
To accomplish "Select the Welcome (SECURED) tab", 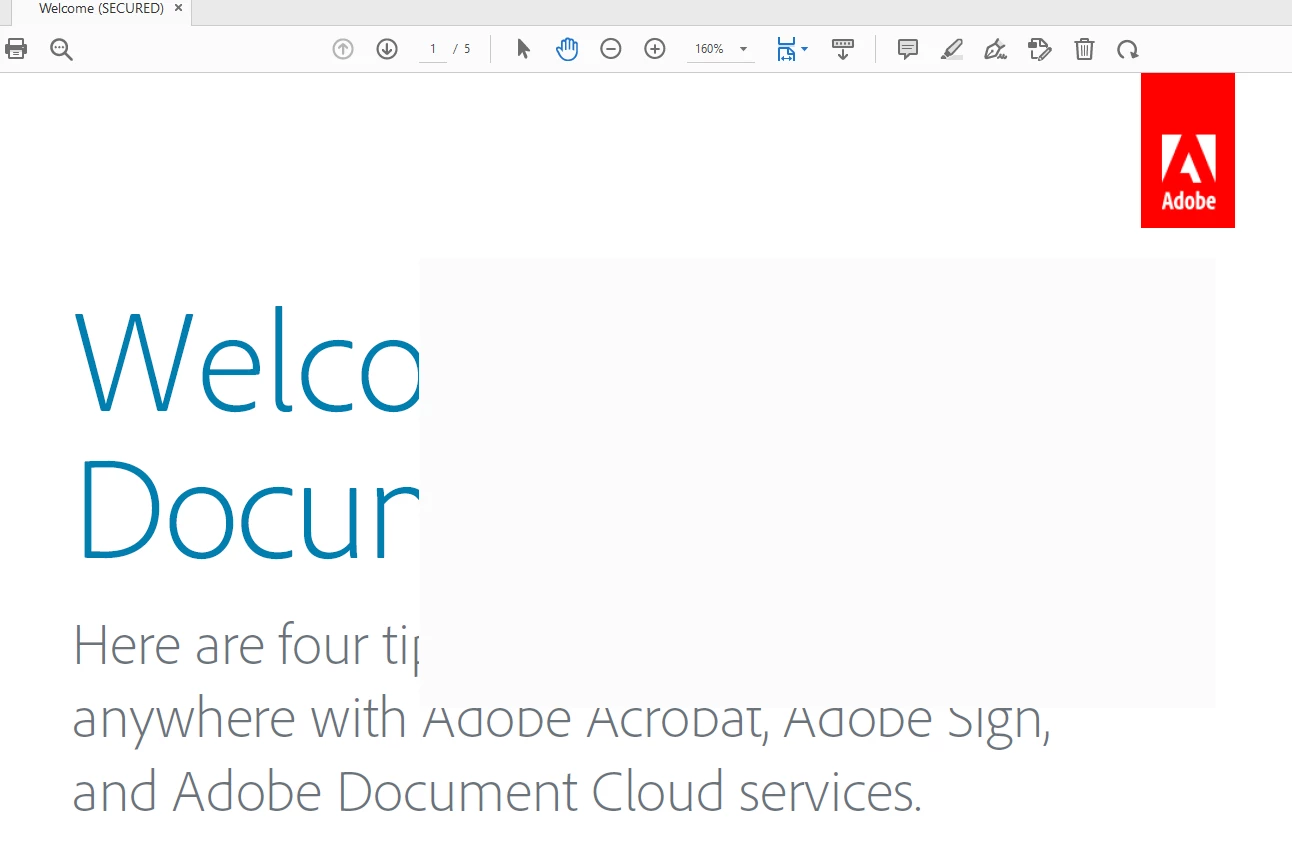I will pyautogui.click(x=101, y=8).
